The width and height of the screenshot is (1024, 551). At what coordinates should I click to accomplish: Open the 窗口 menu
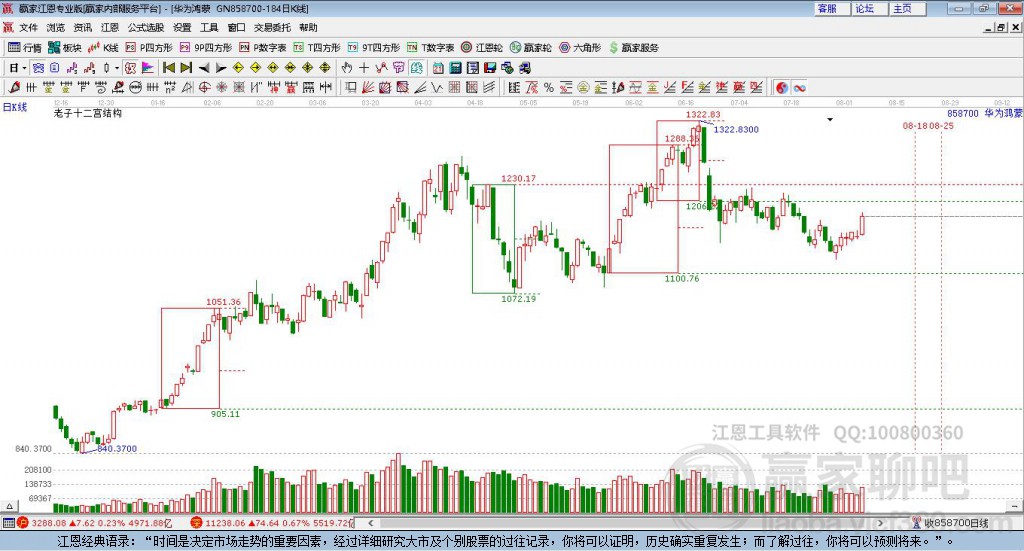pos(236,27)
